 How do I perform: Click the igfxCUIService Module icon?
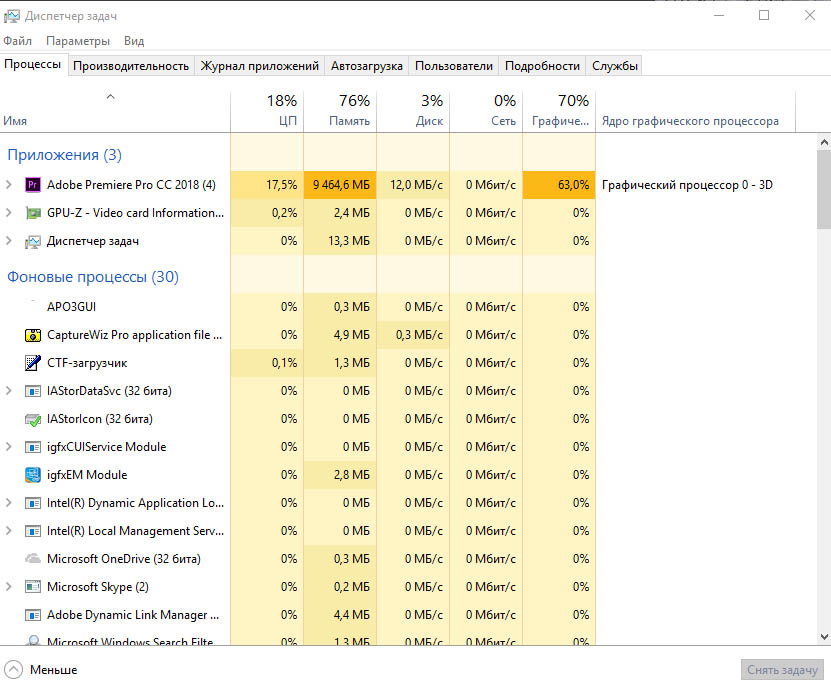tap(33, 447)
